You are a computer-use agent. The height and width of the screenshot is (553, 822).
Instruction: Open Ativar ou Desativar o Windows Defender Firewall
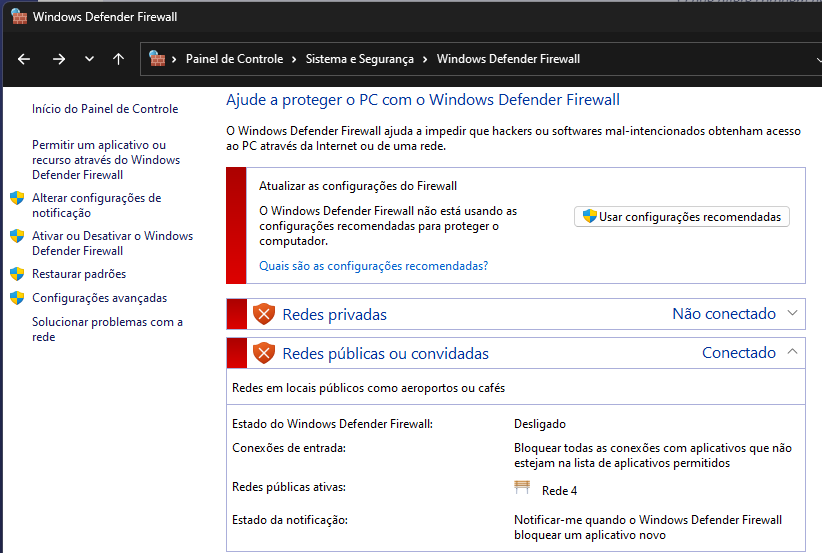point(112,243)
